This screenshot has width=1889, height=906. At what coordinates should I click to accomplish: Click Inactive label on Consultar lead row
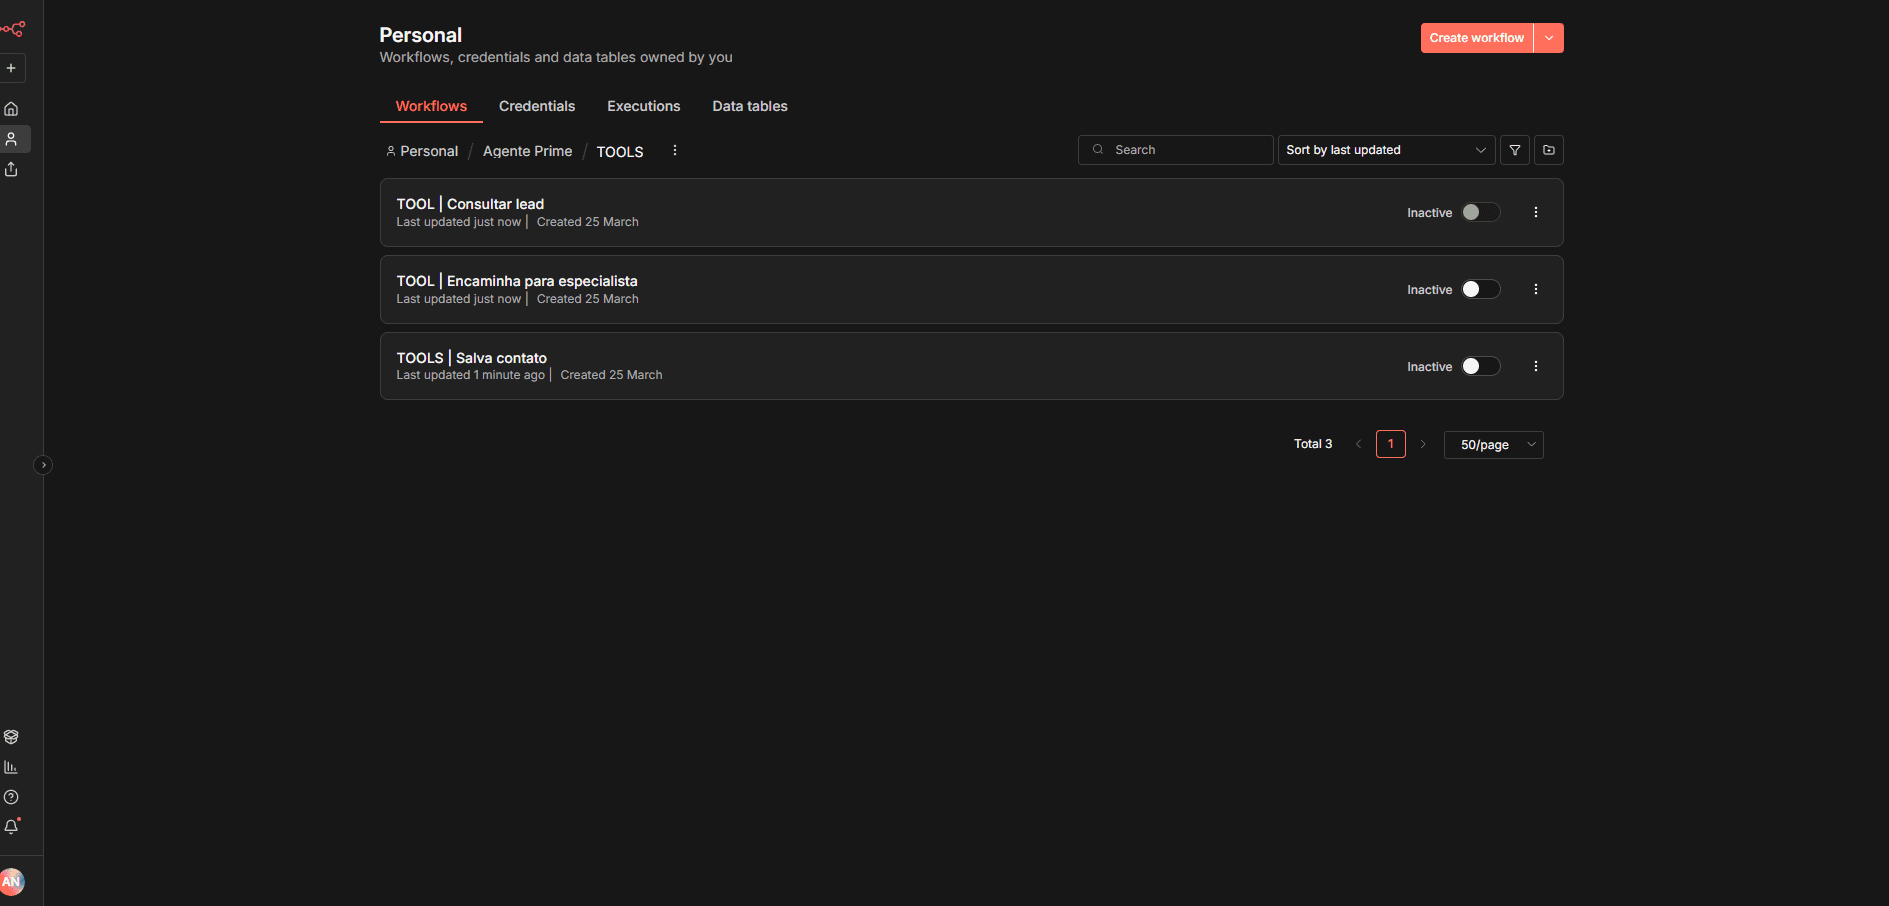[1430, 213]
